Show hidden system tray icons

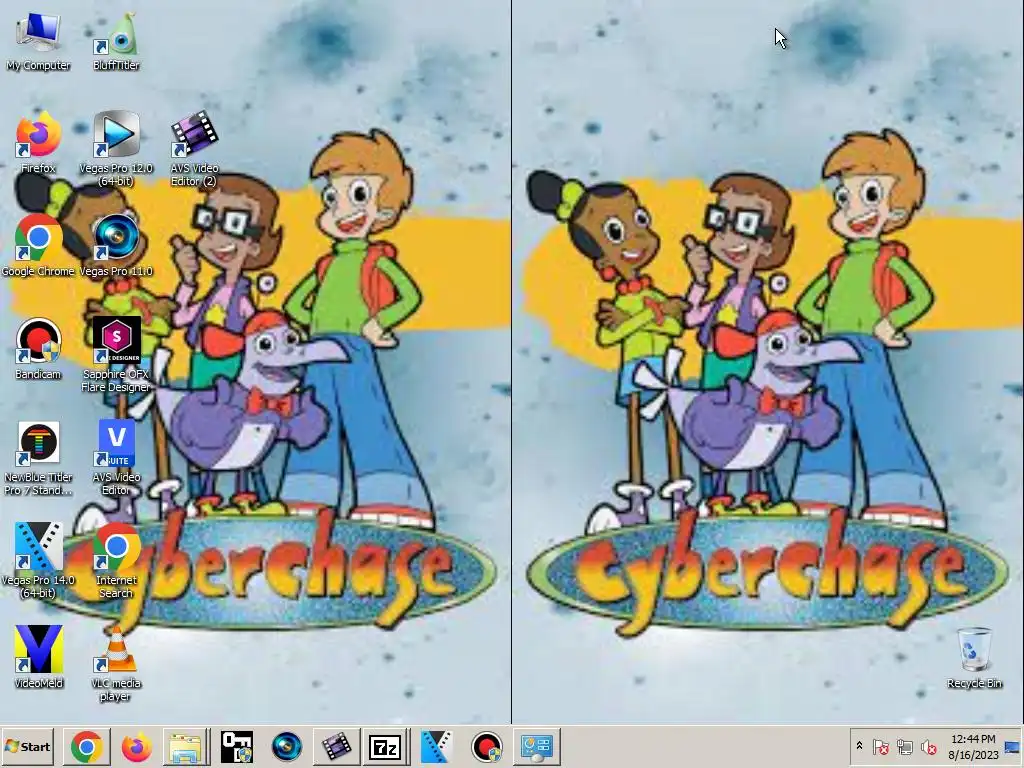pyautogui.click(x=859, y=746)
